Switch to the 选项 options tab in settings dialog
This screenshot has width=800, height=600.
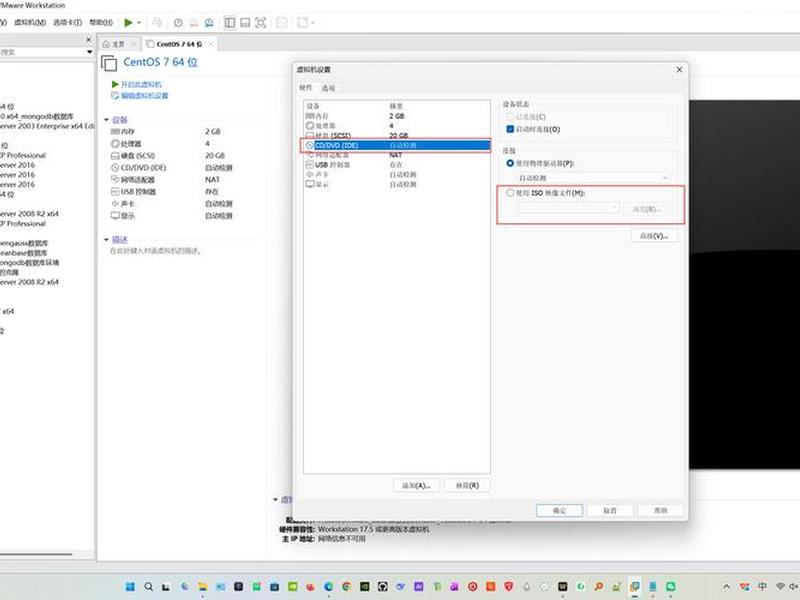click(328, 88)
